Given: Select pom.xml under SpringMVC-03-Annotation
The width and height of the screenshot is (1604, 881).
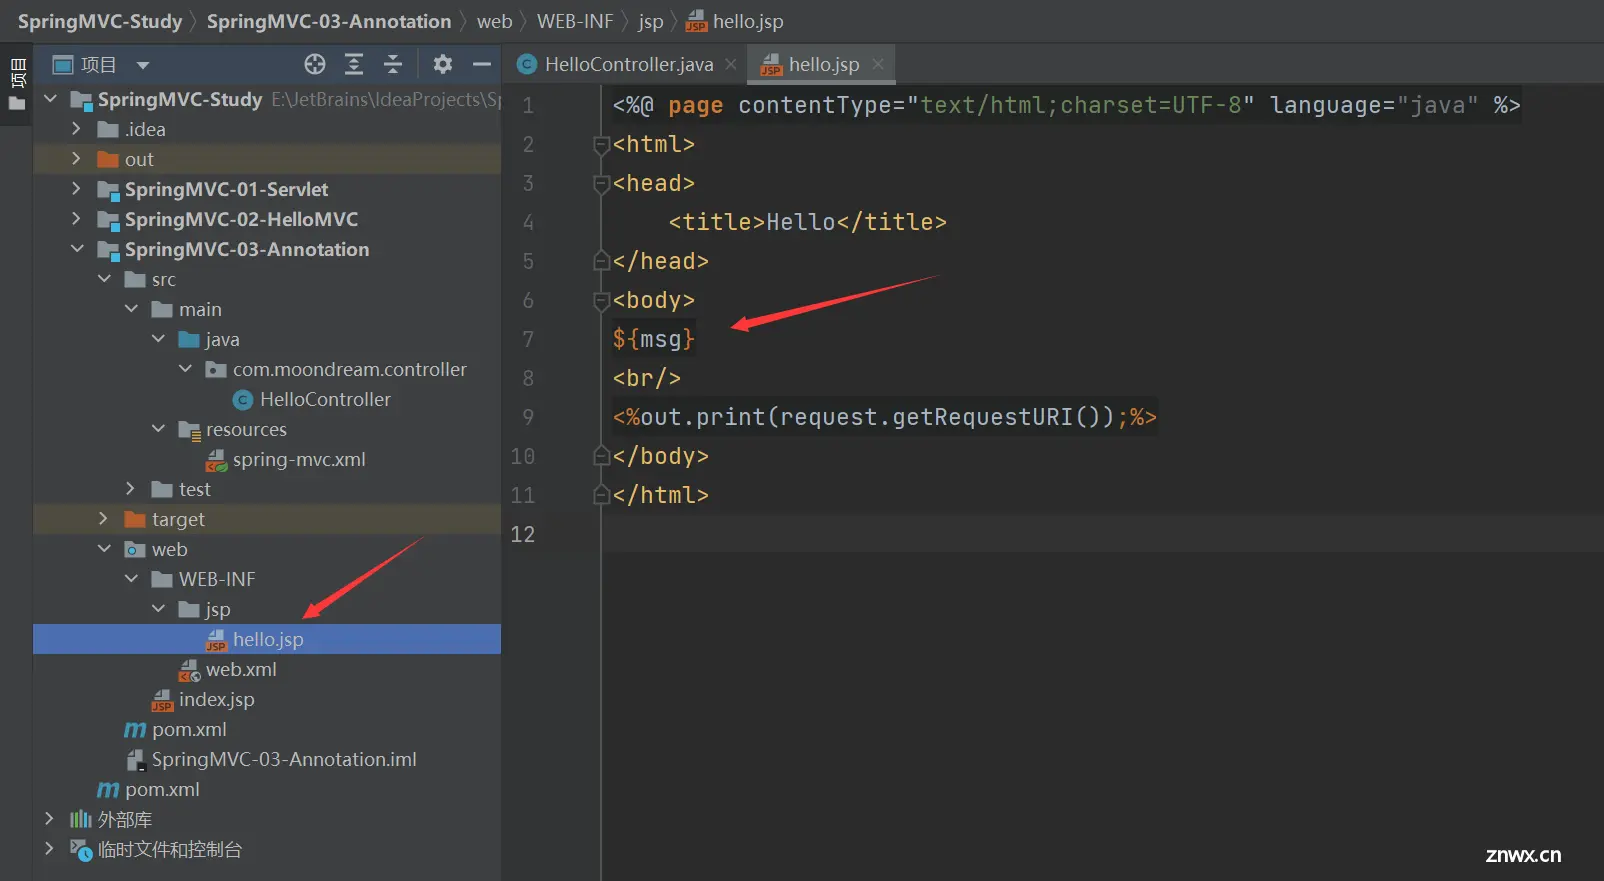Looking at the screenshot, I should (x=189, y=730).
